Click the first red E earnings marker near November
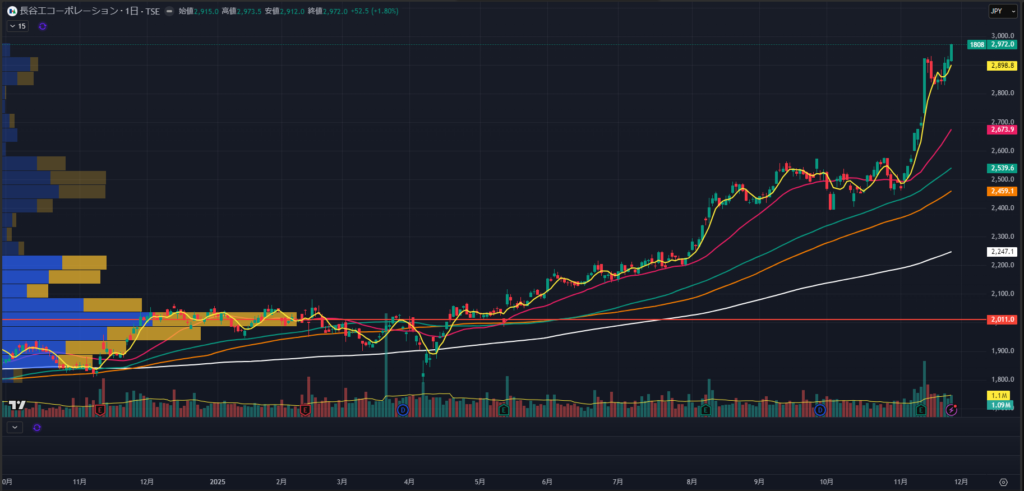Viewport: 1024px width, 491px height. pyautogui.click(x=101, y=410)
